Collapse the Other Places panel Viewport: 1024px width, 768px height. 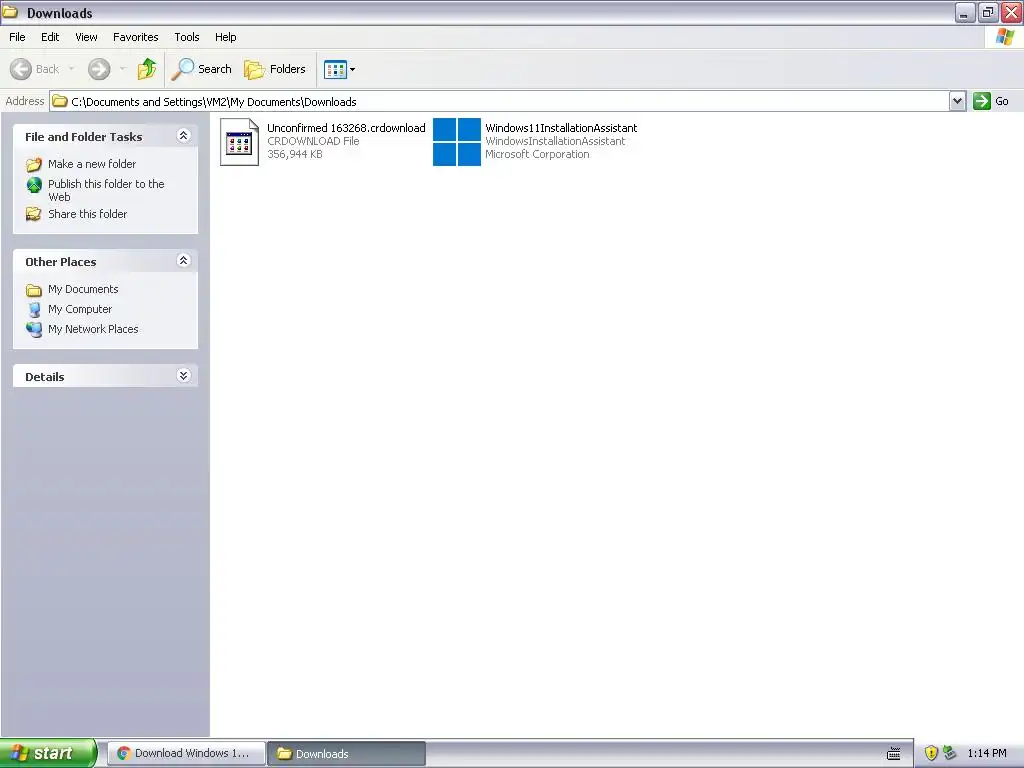(x=184, y=261)
